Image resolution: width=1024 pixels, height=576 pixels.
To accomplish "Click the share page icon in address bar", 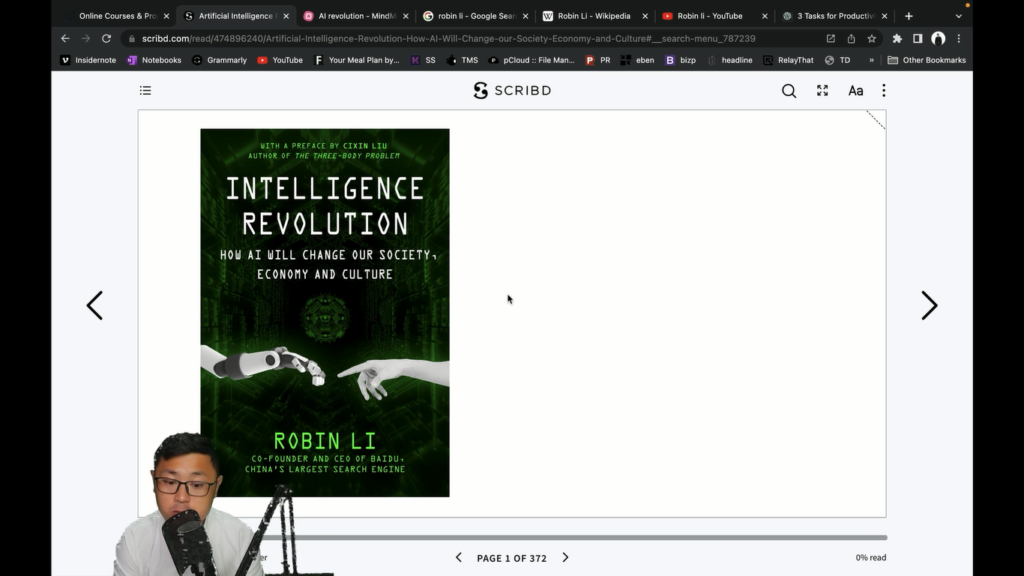I will [851, 39].
